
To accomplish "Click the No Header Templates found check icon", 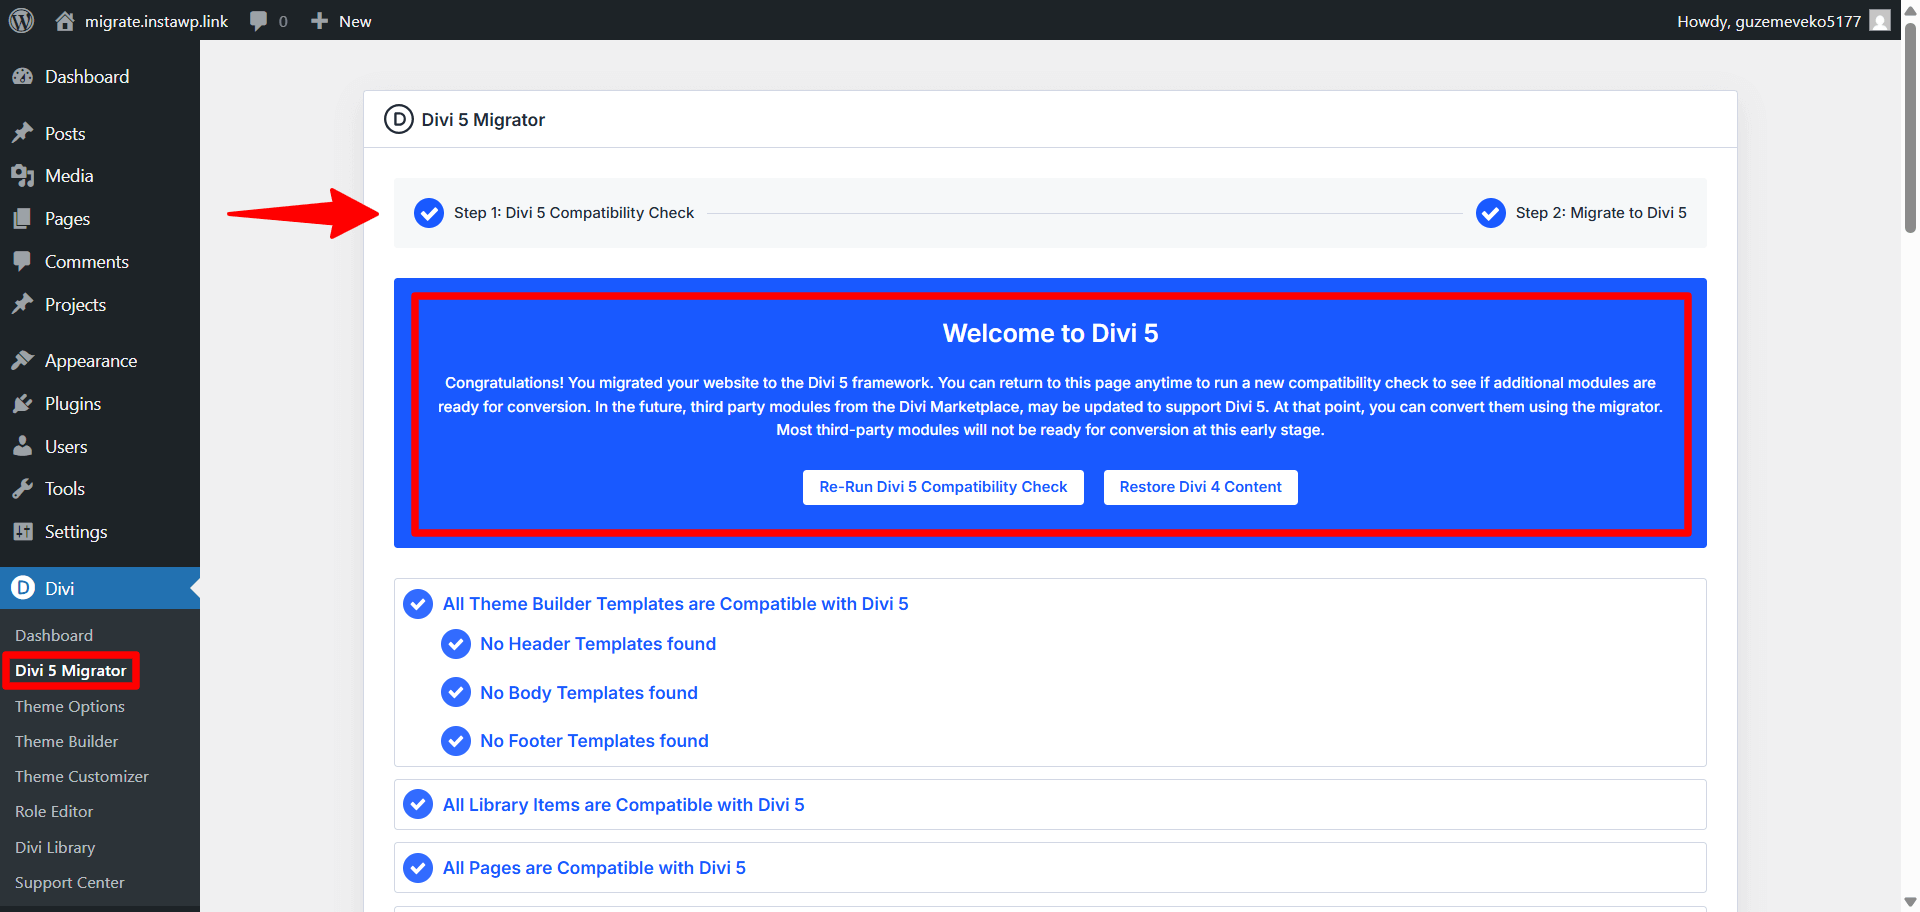I will (x=456, y=644).
